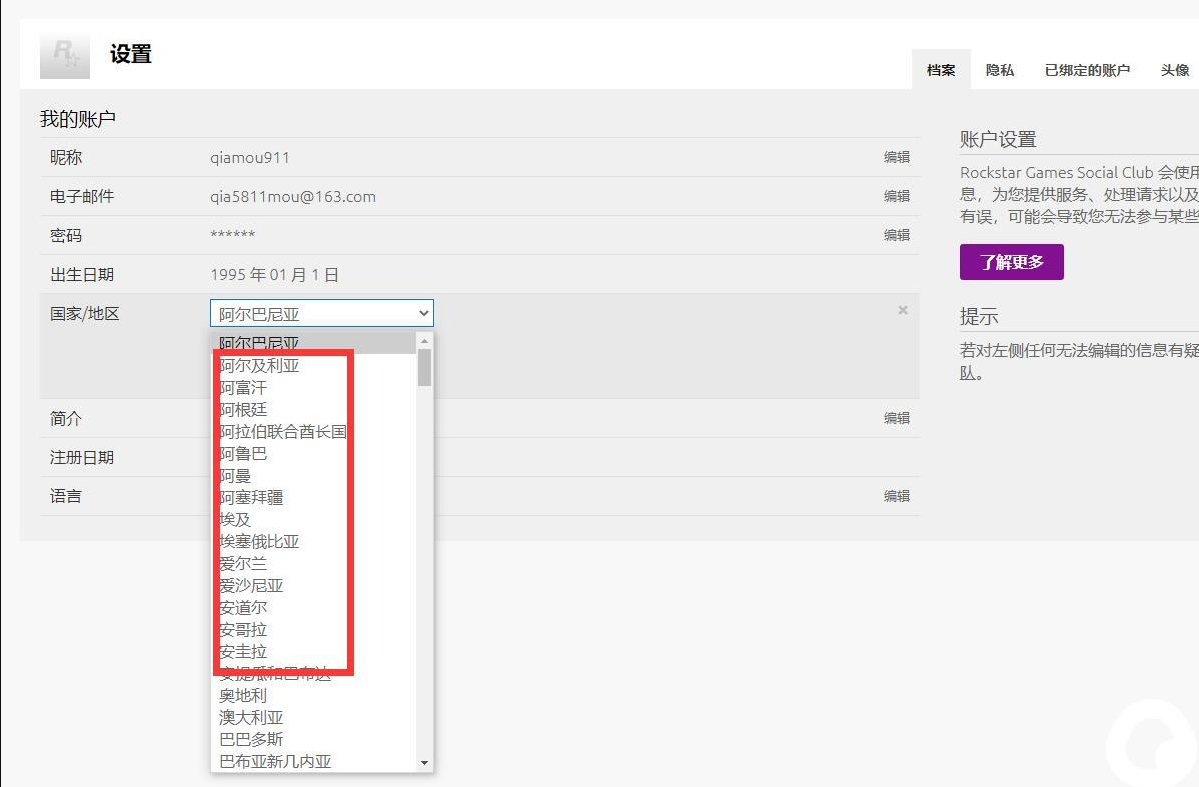Screen dimensions: 1199x787
Task: Select 爱沙尼亚 in the country list
Action: 314,585
